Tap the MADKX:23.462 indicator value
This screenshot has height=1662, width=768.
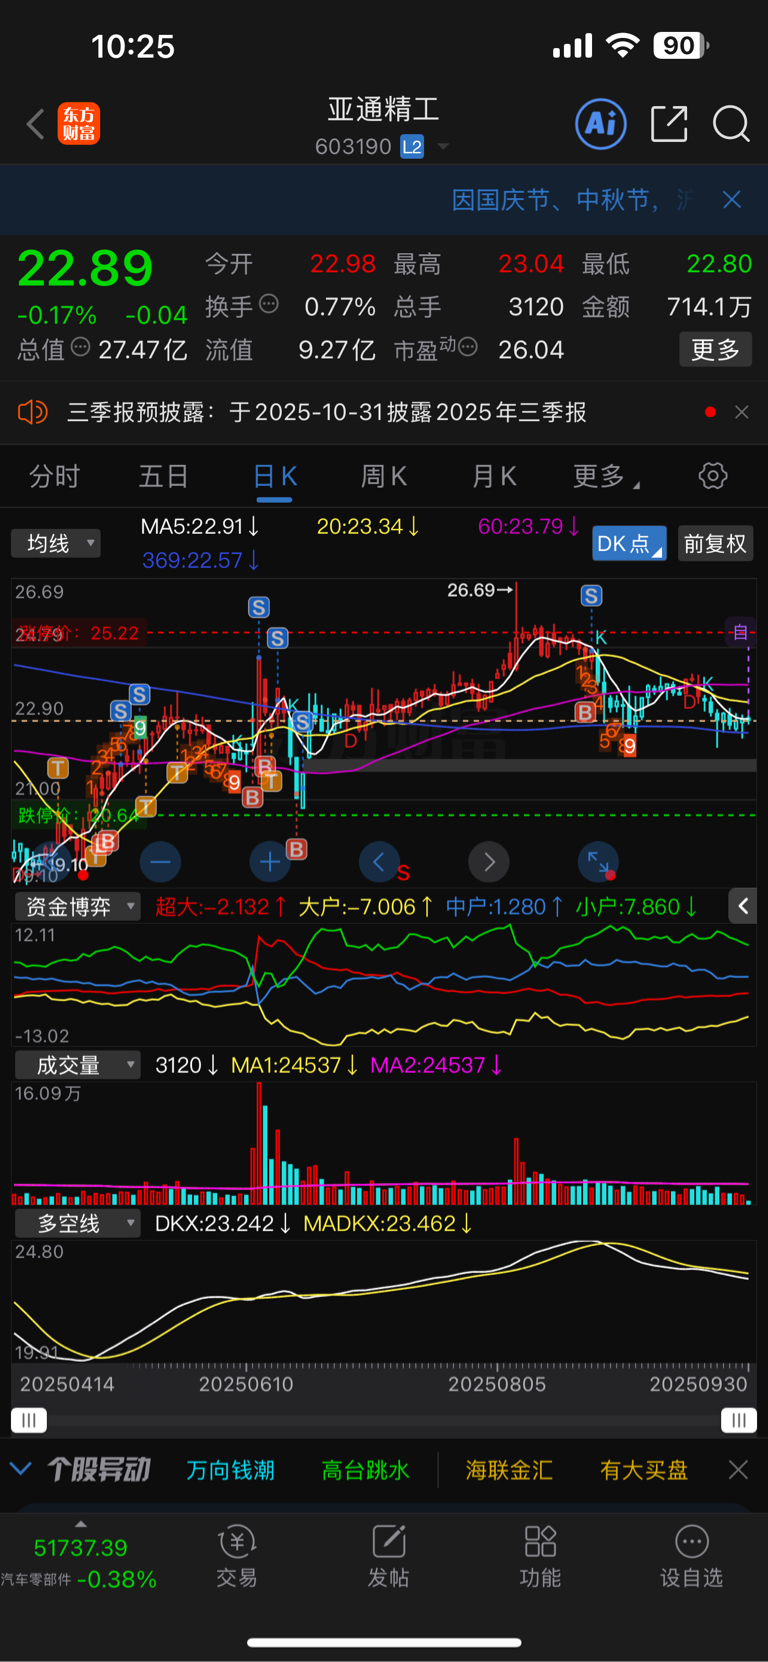388,1223
